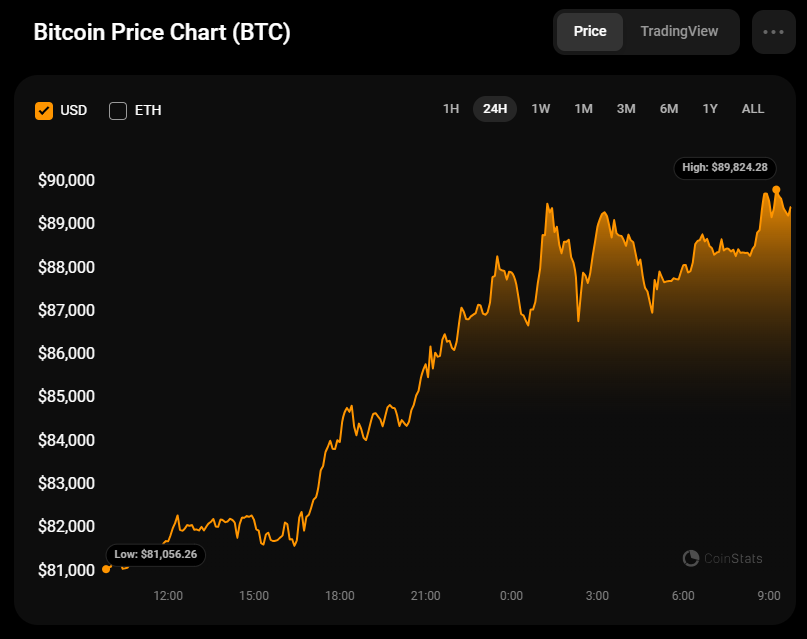Image resolution: width=807 pixels, height=639 pixels.
Task: Click the 0:00 time axis label
Action: click(x=511, y=596)
